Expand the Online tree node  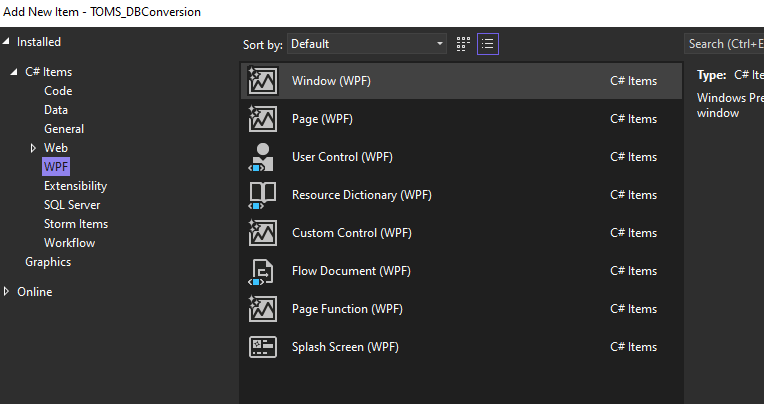point(8,292)
